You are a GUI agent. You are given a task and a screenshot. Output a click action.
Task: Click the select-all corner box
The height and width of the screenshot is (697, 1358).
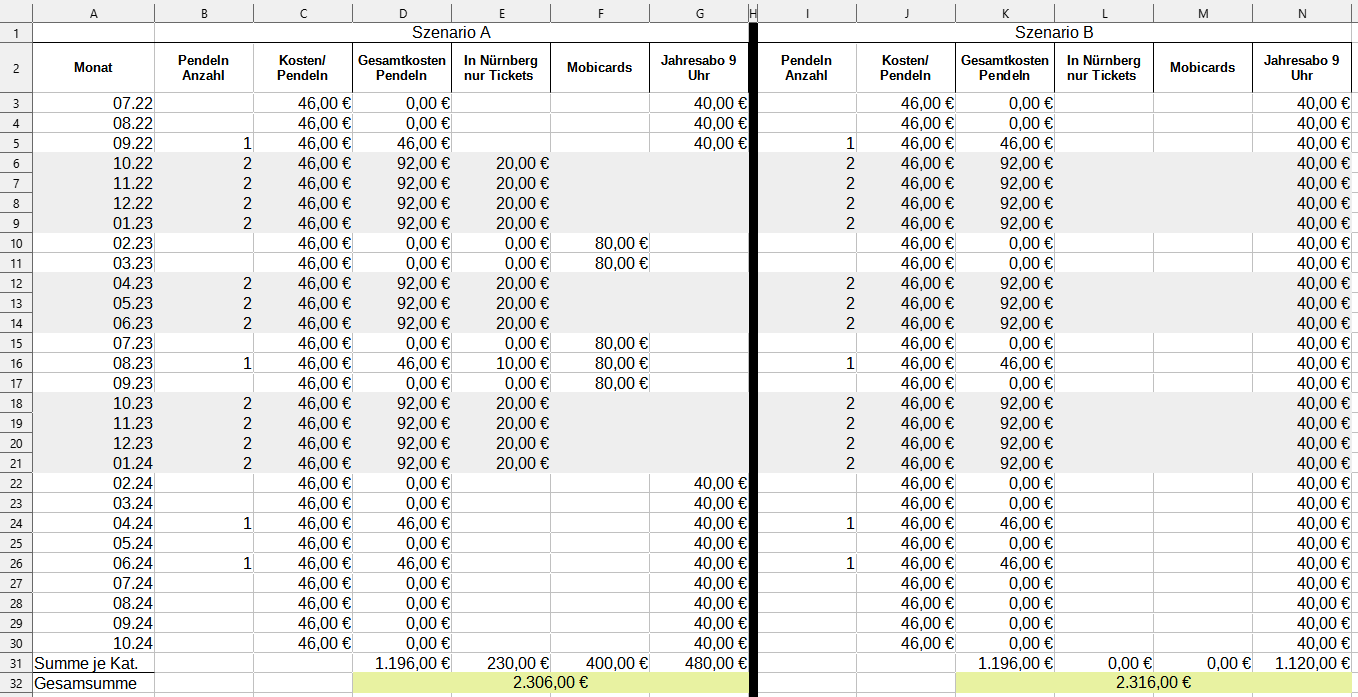(x=16, y=13)
